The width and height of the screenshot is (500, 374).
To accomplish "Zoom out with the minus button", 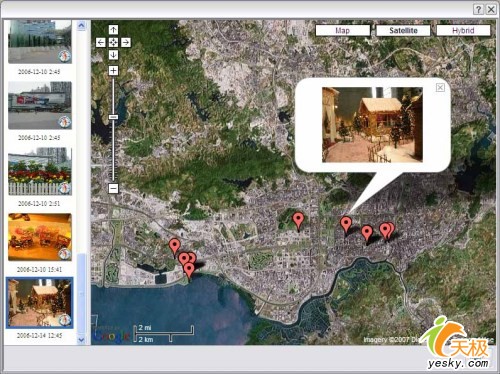I will (x=113, y=188).
